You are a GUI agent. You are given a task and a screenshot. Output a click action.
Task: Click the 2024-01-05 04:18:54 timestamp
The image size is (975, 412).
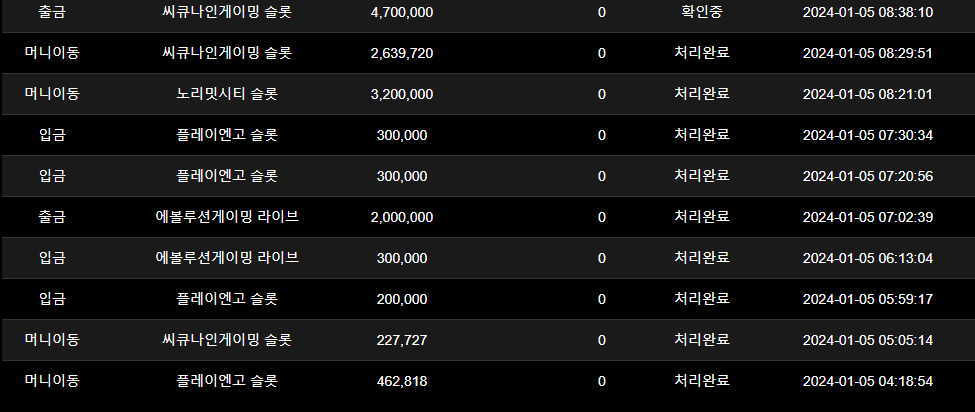click(867, 382)
